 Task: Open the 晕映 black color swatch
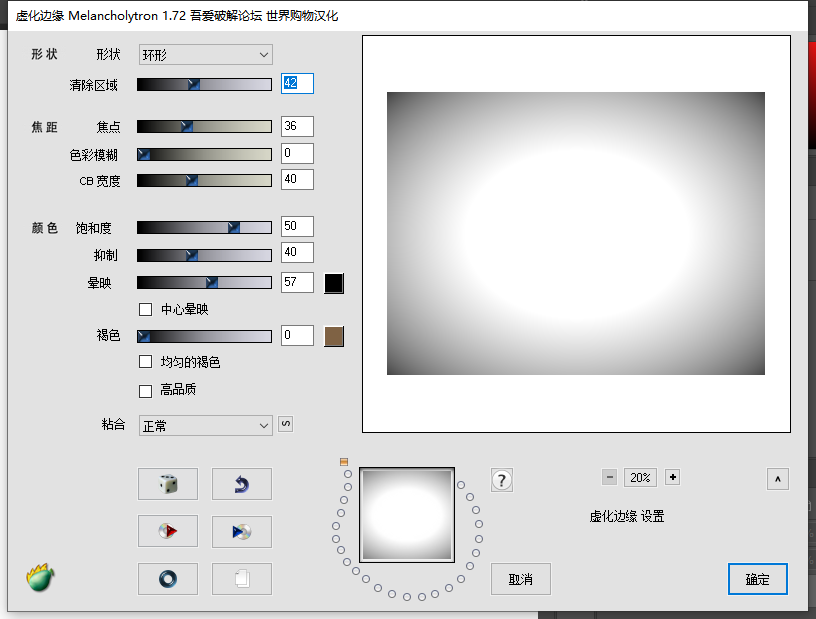tap(333, 283)
